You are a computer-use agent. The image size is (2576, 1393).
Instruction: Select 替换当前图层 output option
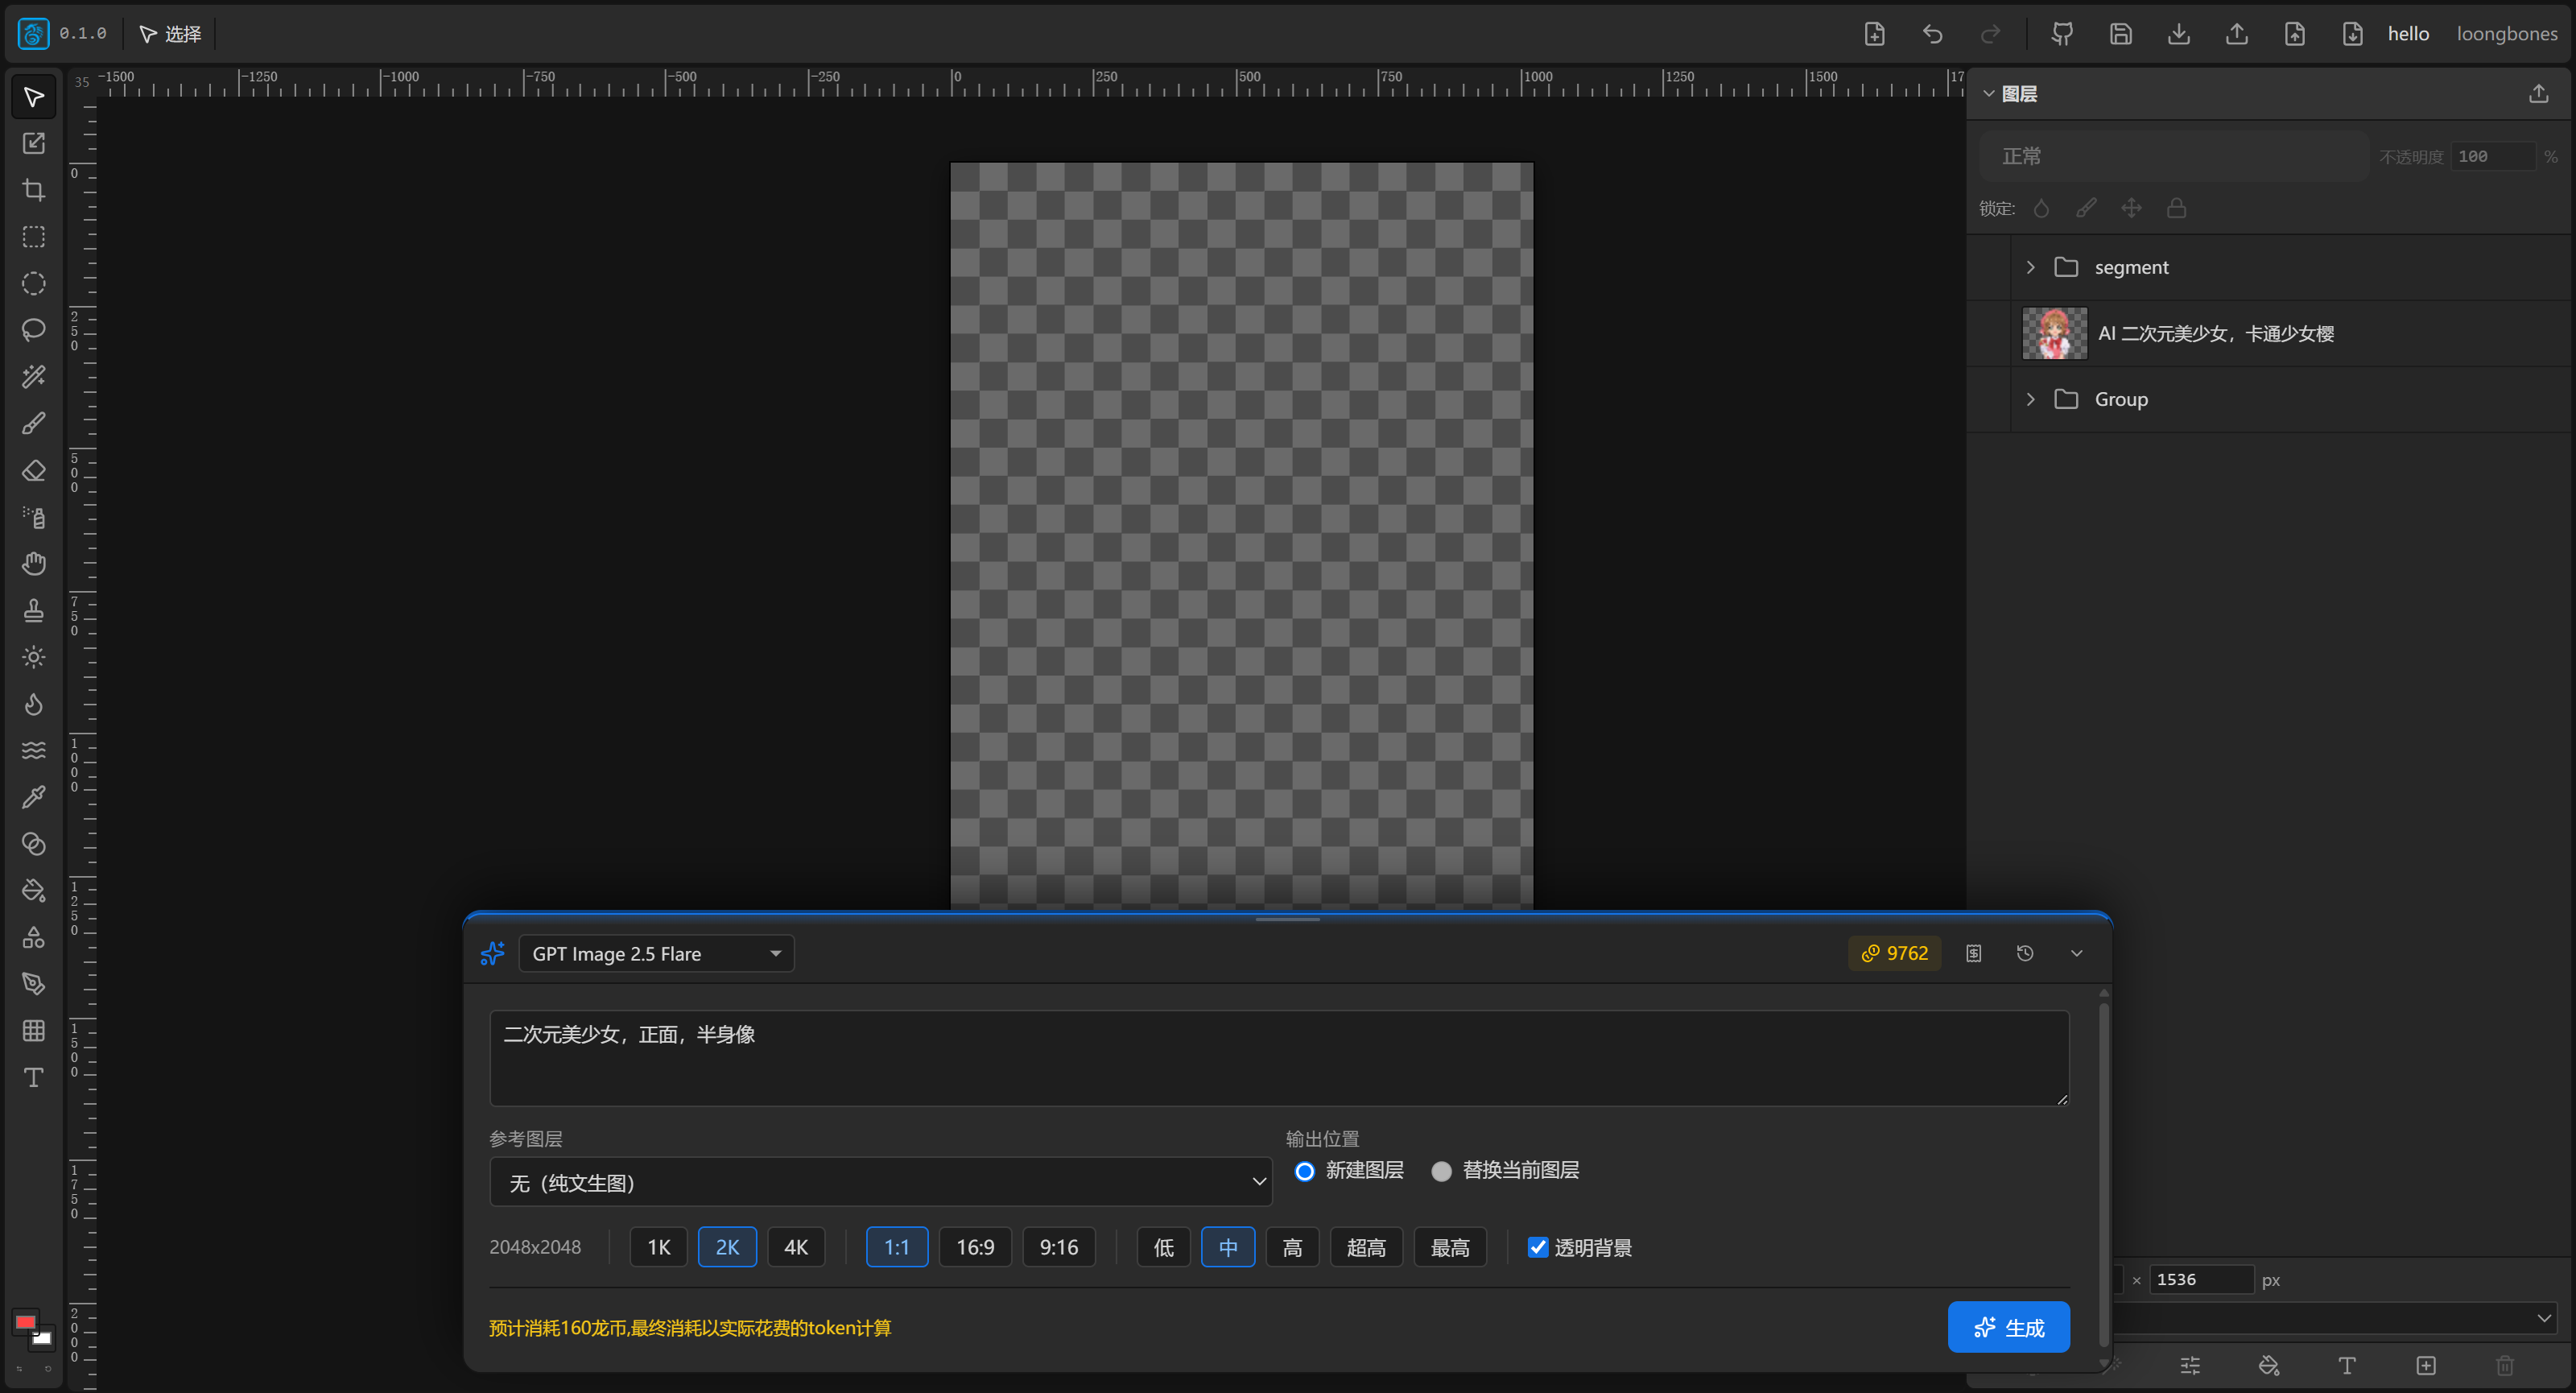click(1505, 1170)
